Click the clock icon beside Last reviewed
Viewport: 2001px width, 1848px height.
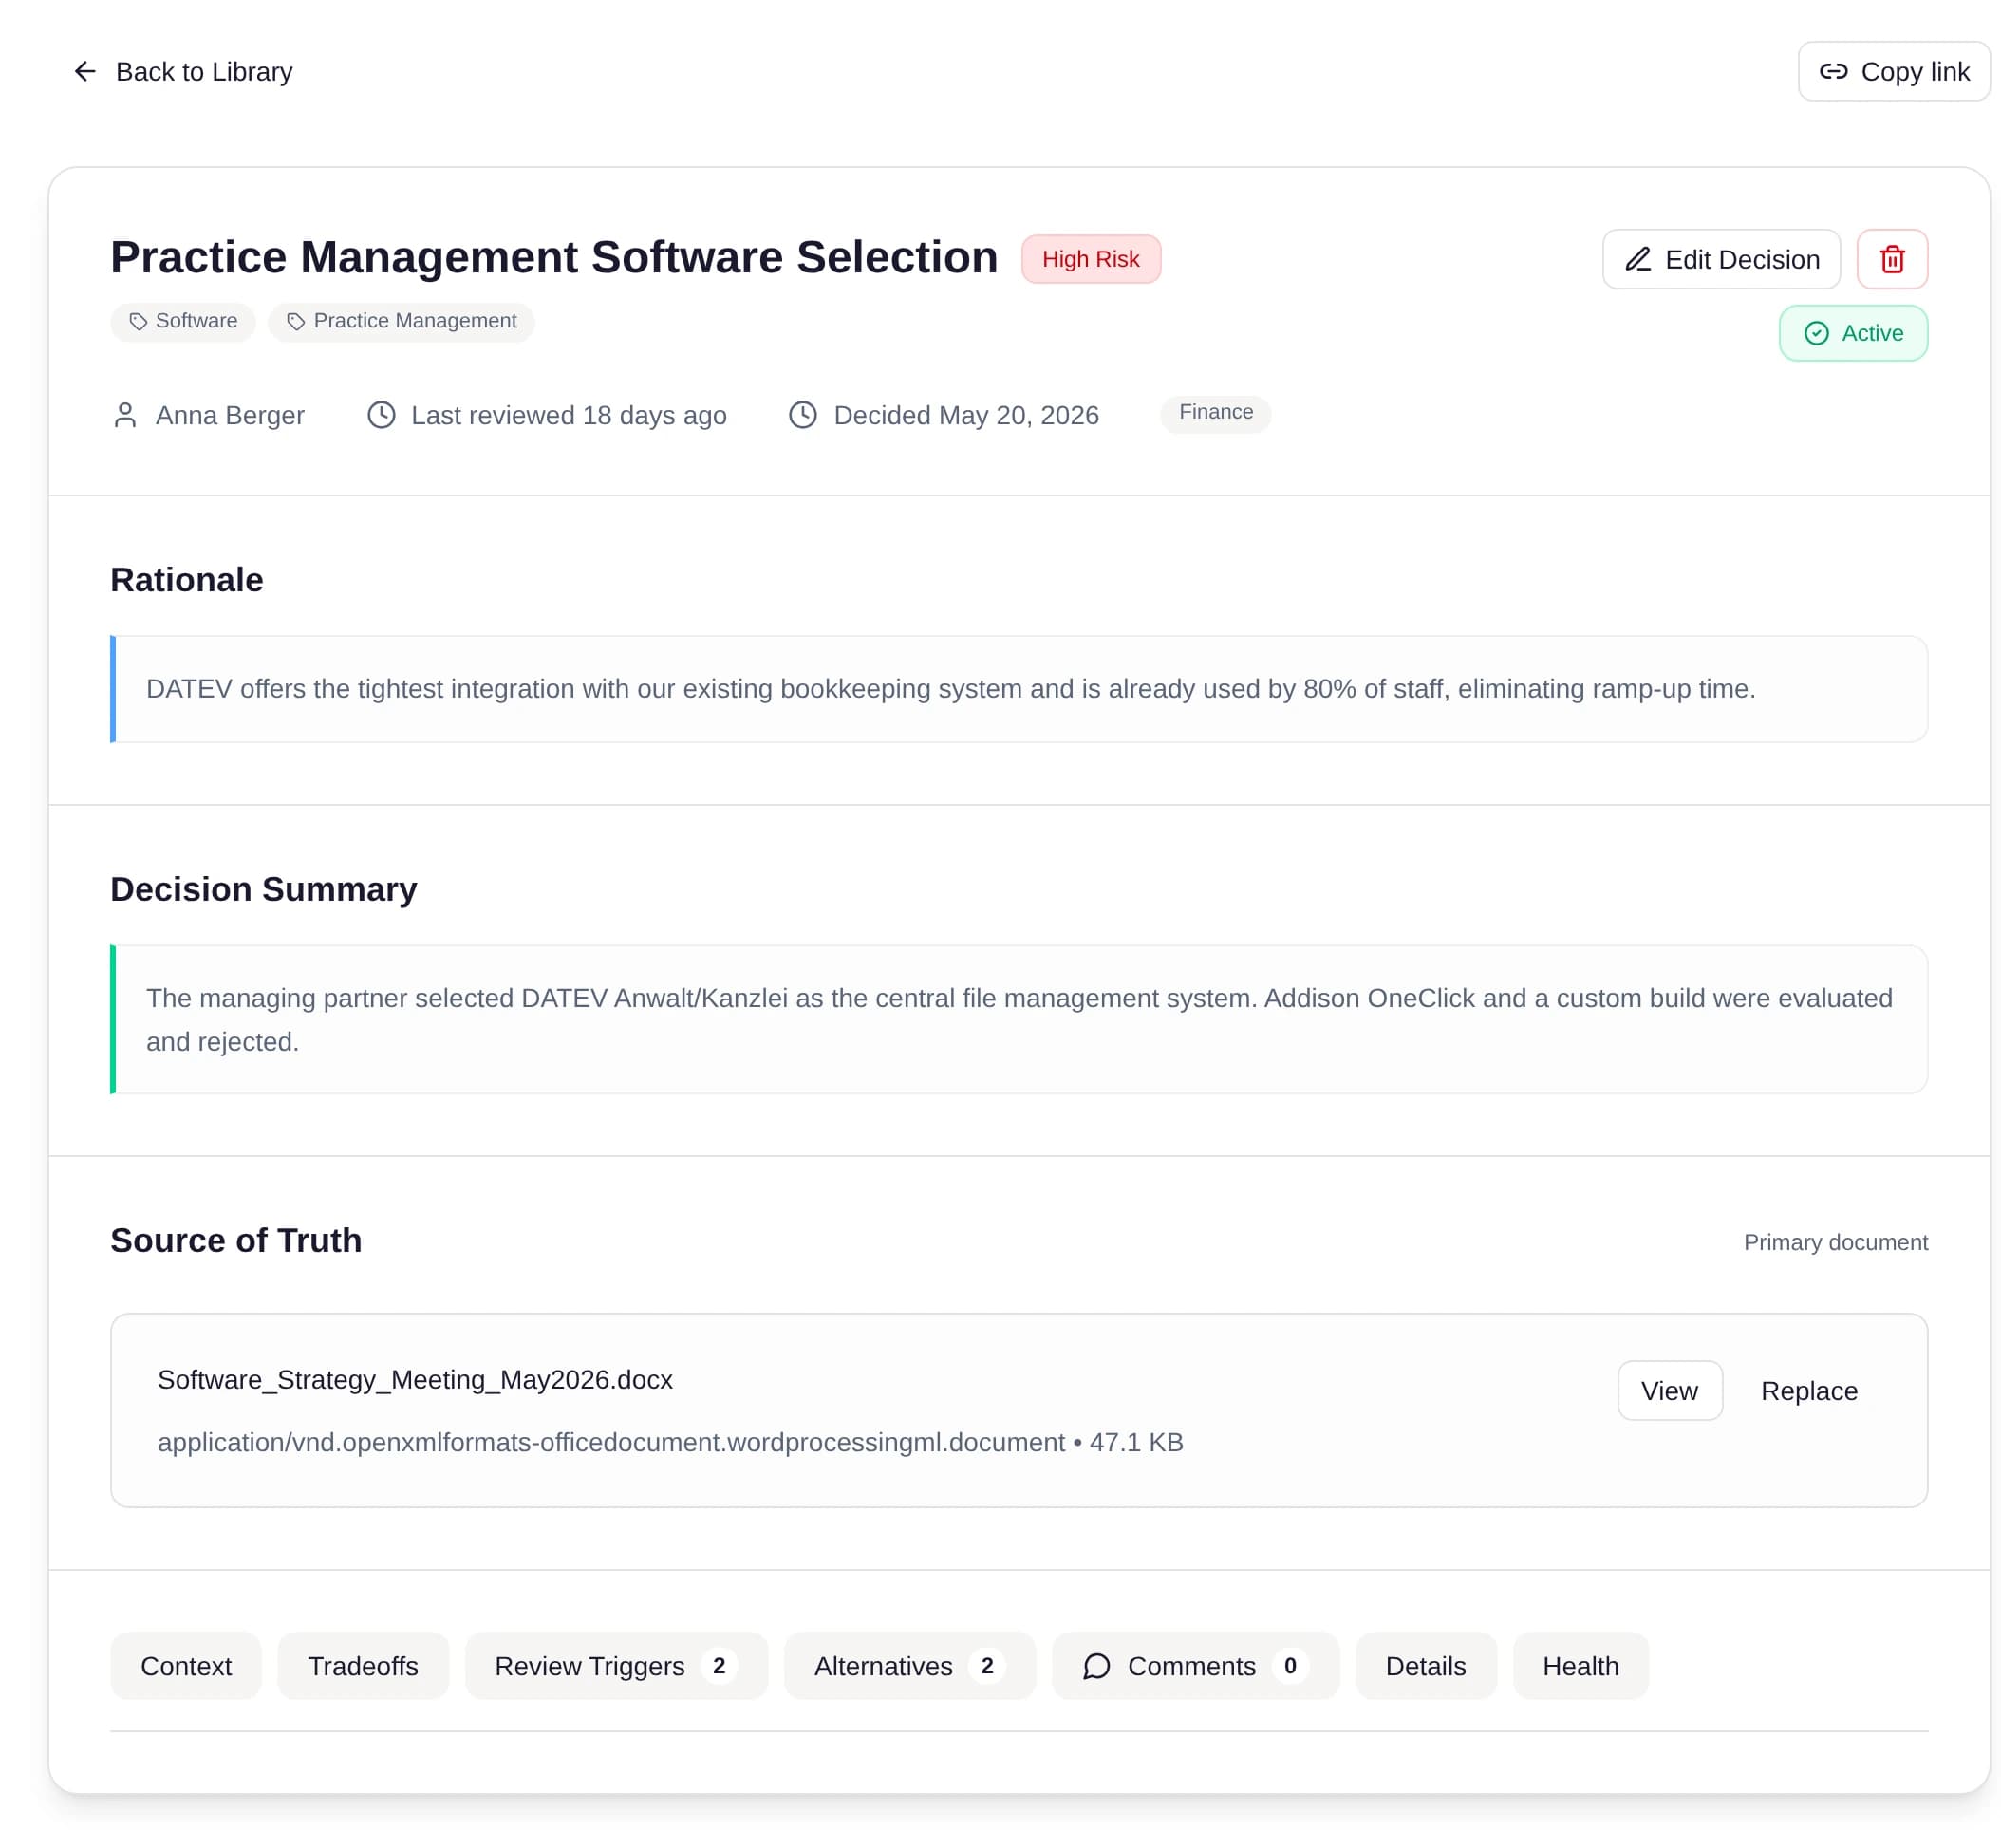[x=381, y=415]
